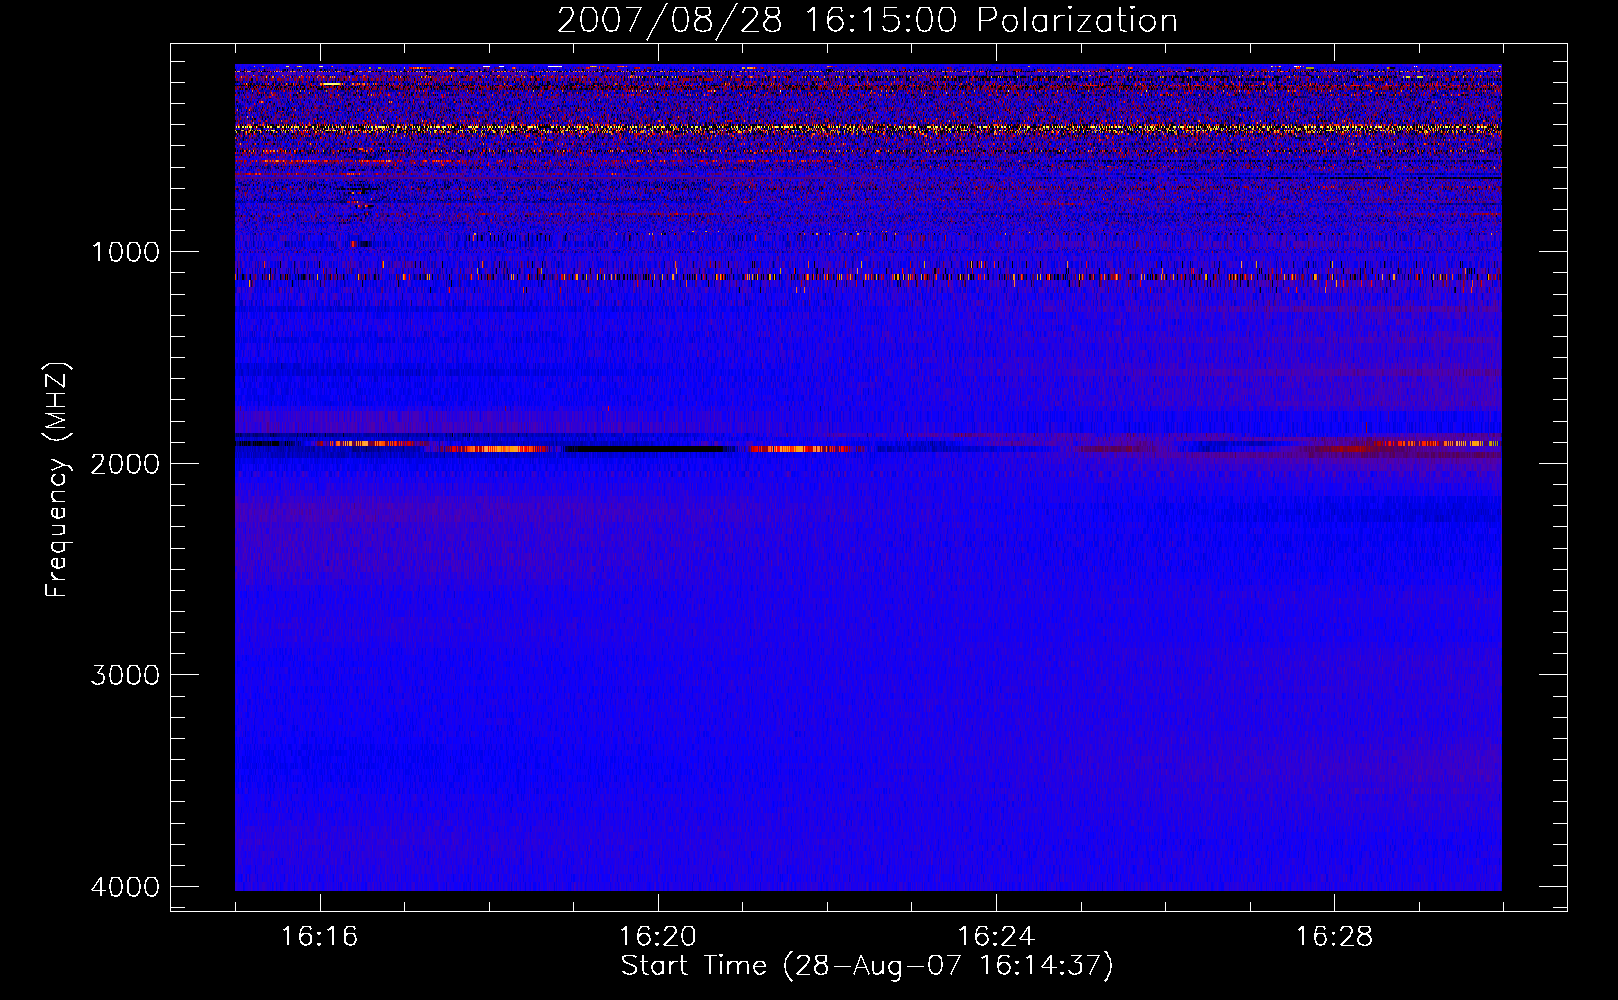Click the 3000 frequency tick label

coord(125,675)
